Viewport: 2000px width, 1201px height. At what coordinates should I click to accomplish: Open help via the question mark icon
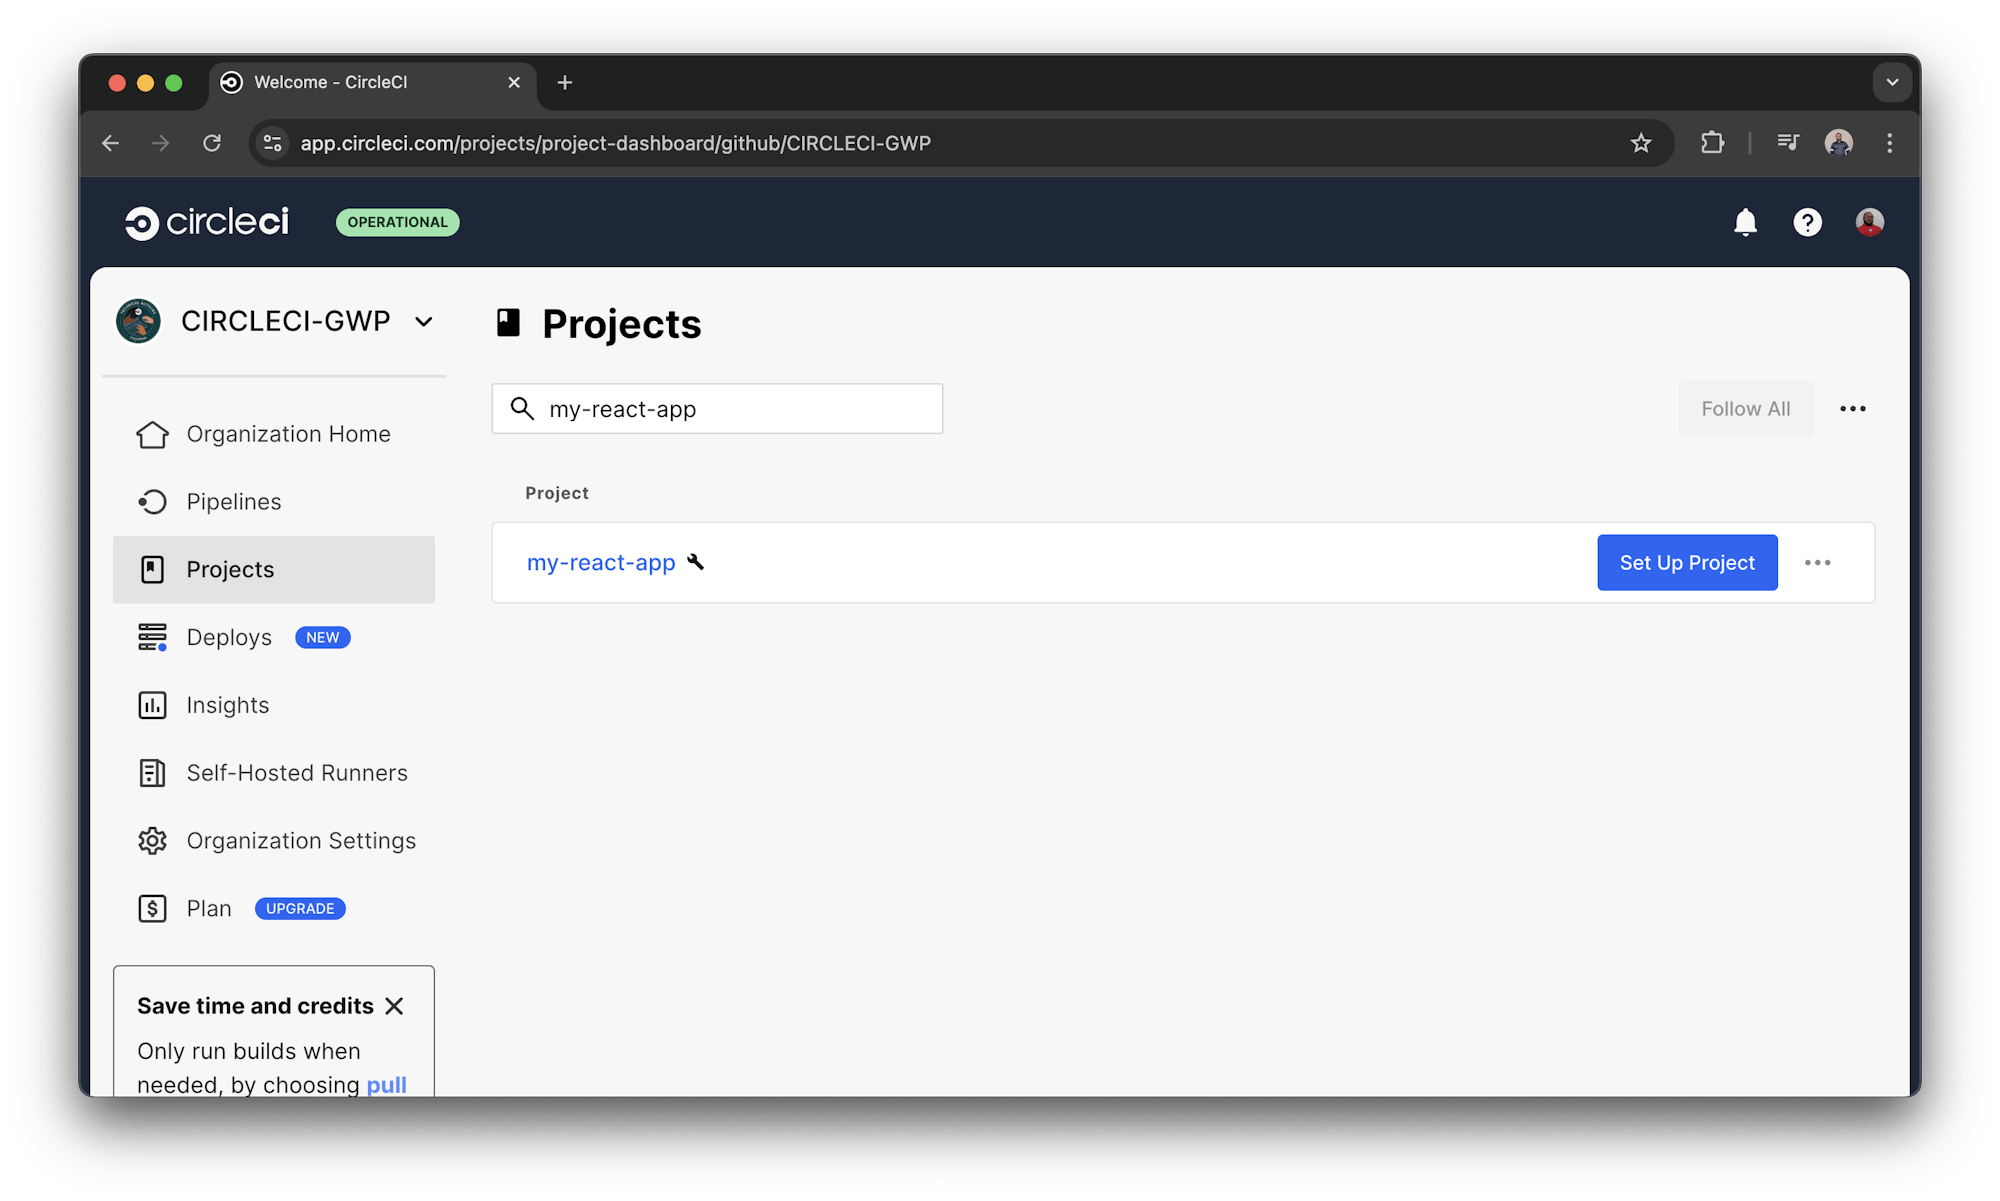point(1807,222)
